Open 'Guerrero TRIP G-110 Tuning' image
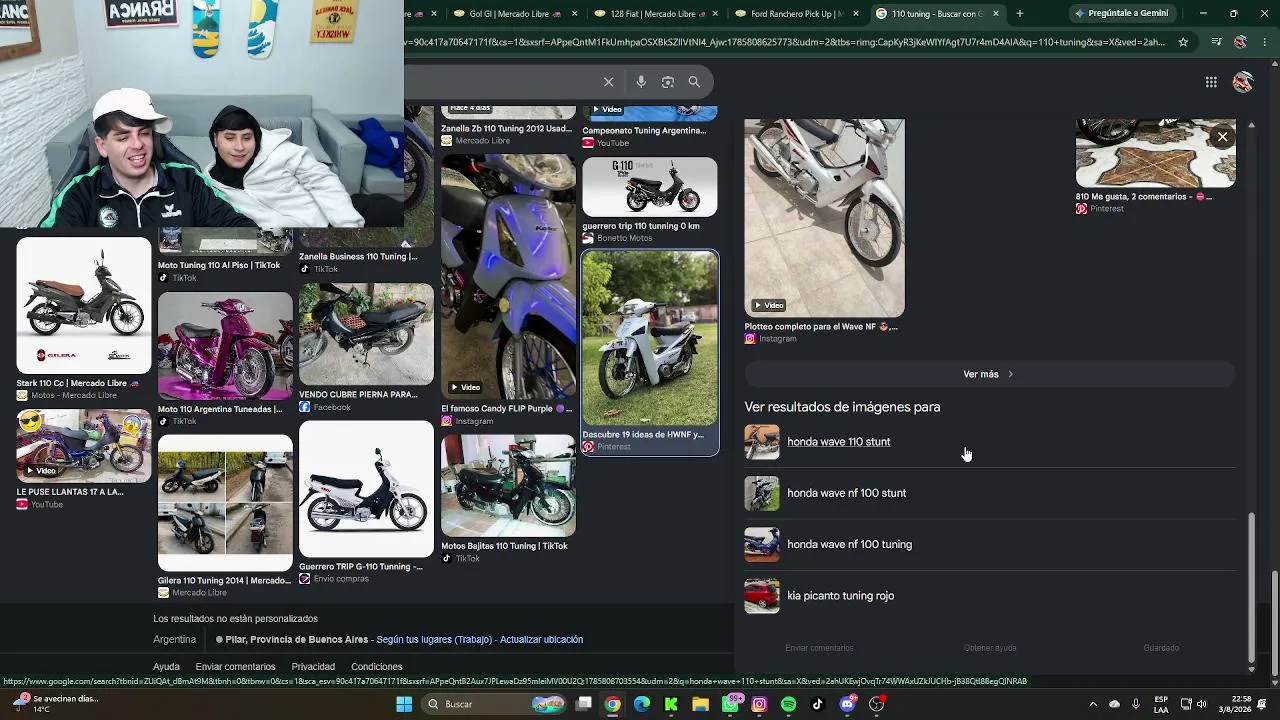The width and height of the screenshot is (1280, 720). (366, 489)
